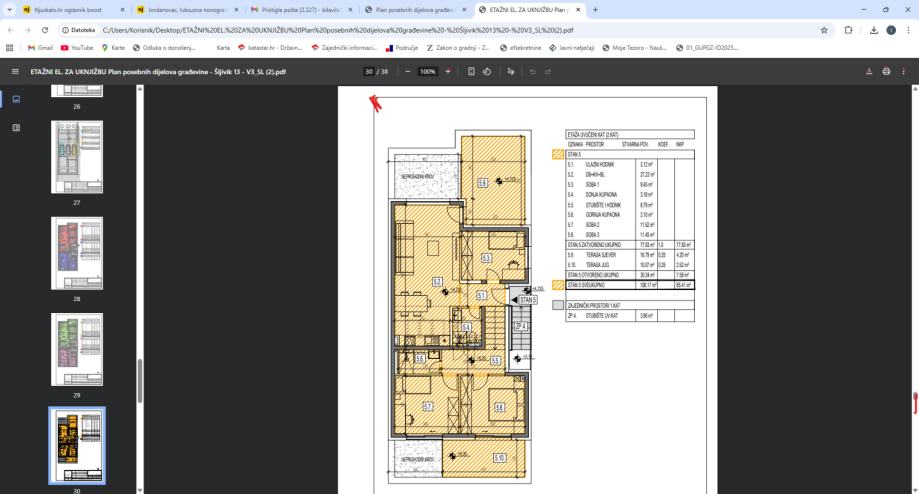The image size is (919, 494).
Task: Open the Zakon o gradnji bookmark
Action: point(458,47)
